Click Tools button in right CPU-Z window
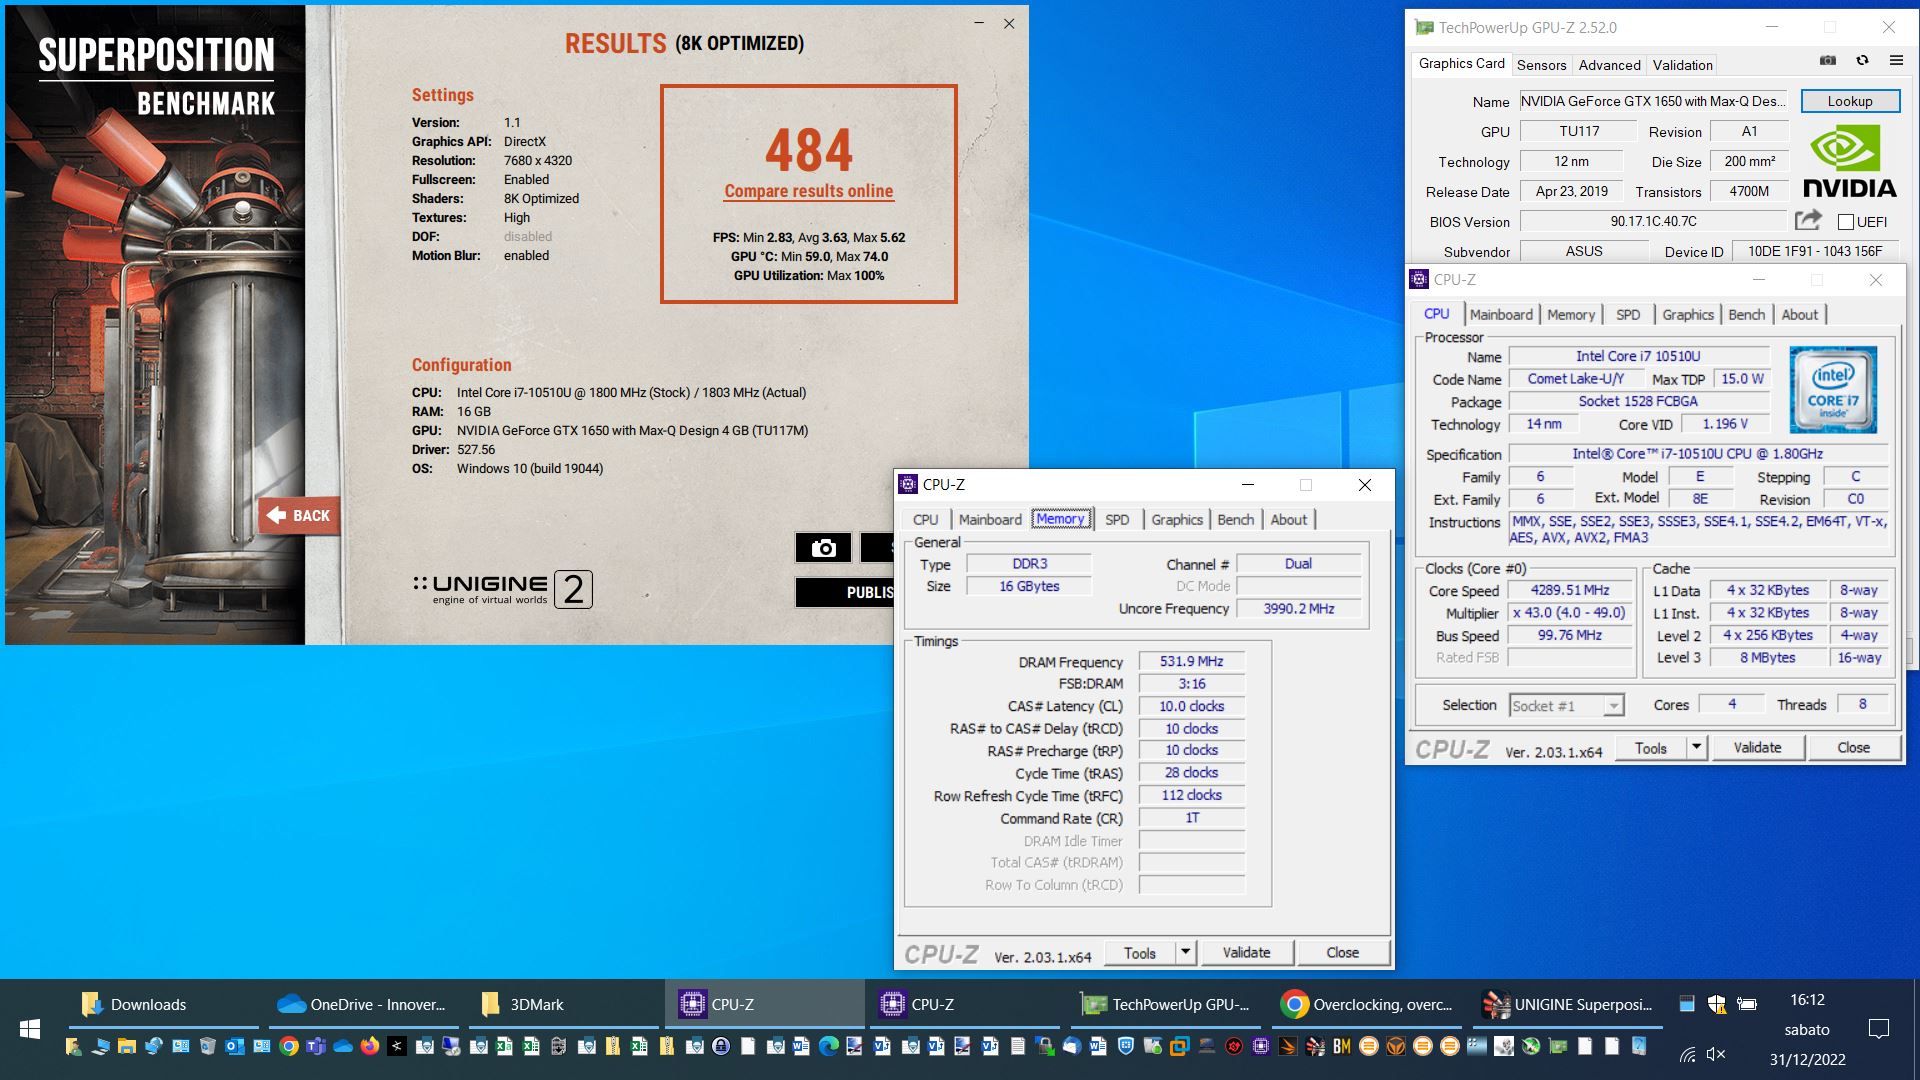This screenshot has width=1920, height=1080. [x=1650, y=747]
